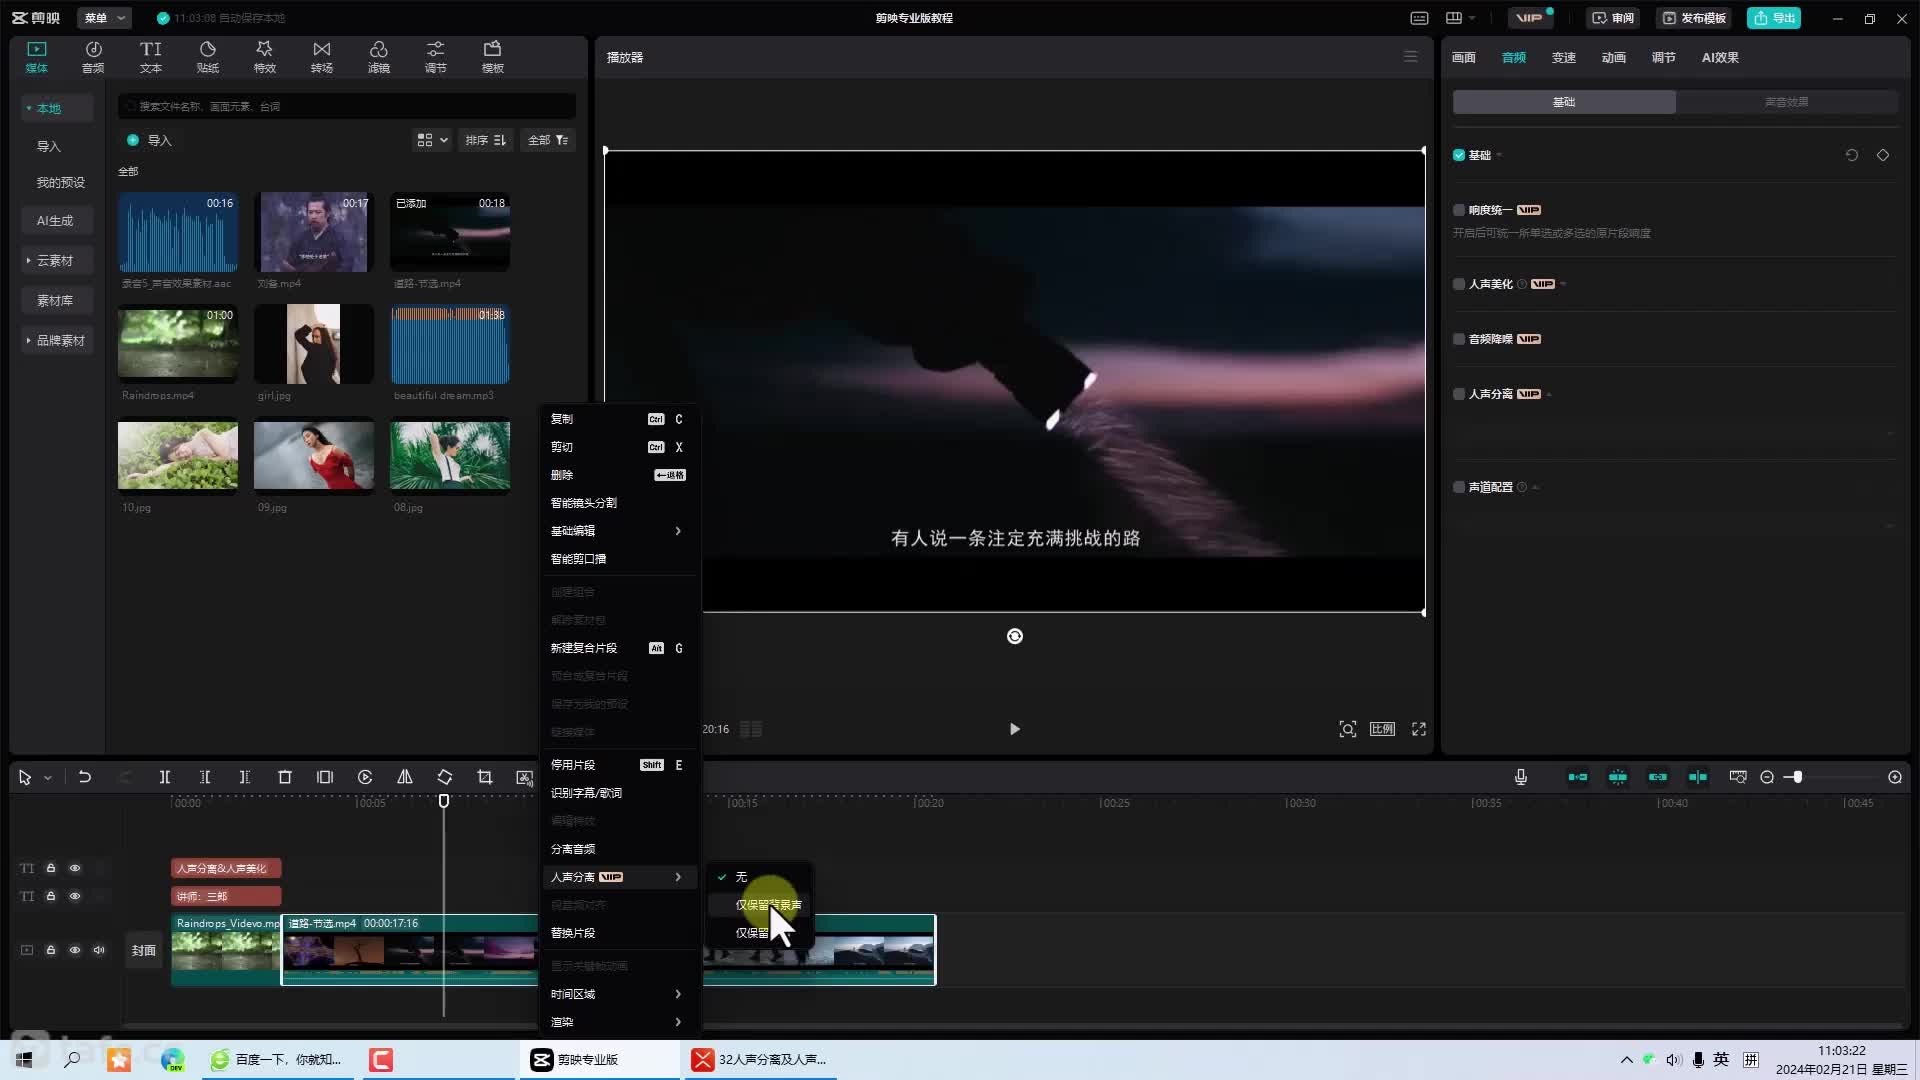Click the rotate icon in timeline toolbar
Viewport: 1920px width, 1080px height.
(x=445, y=777)
